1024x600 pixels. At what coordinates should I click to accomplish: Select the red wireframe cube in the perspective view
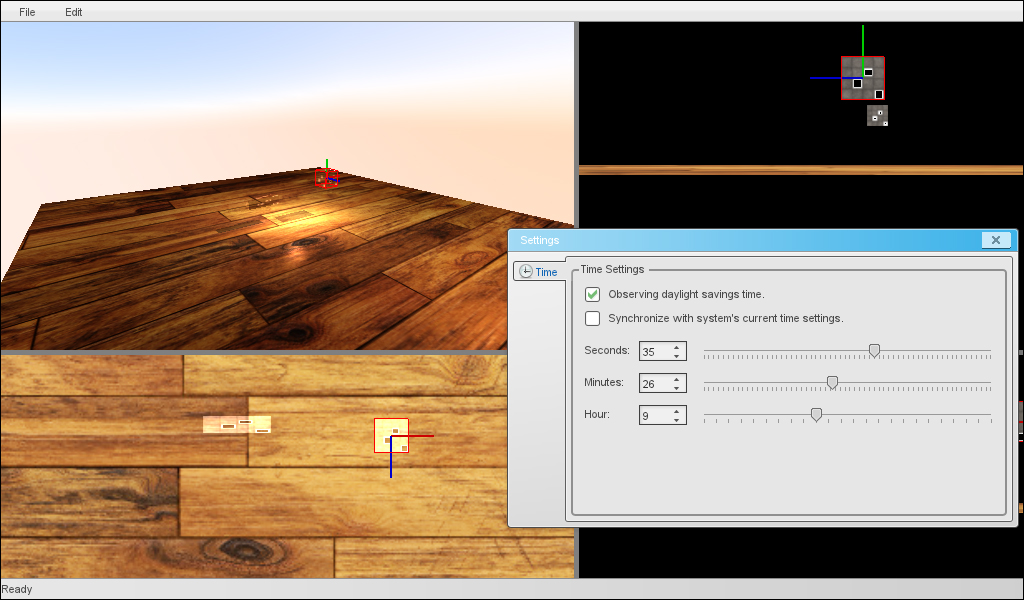click(x=325, y=179)
